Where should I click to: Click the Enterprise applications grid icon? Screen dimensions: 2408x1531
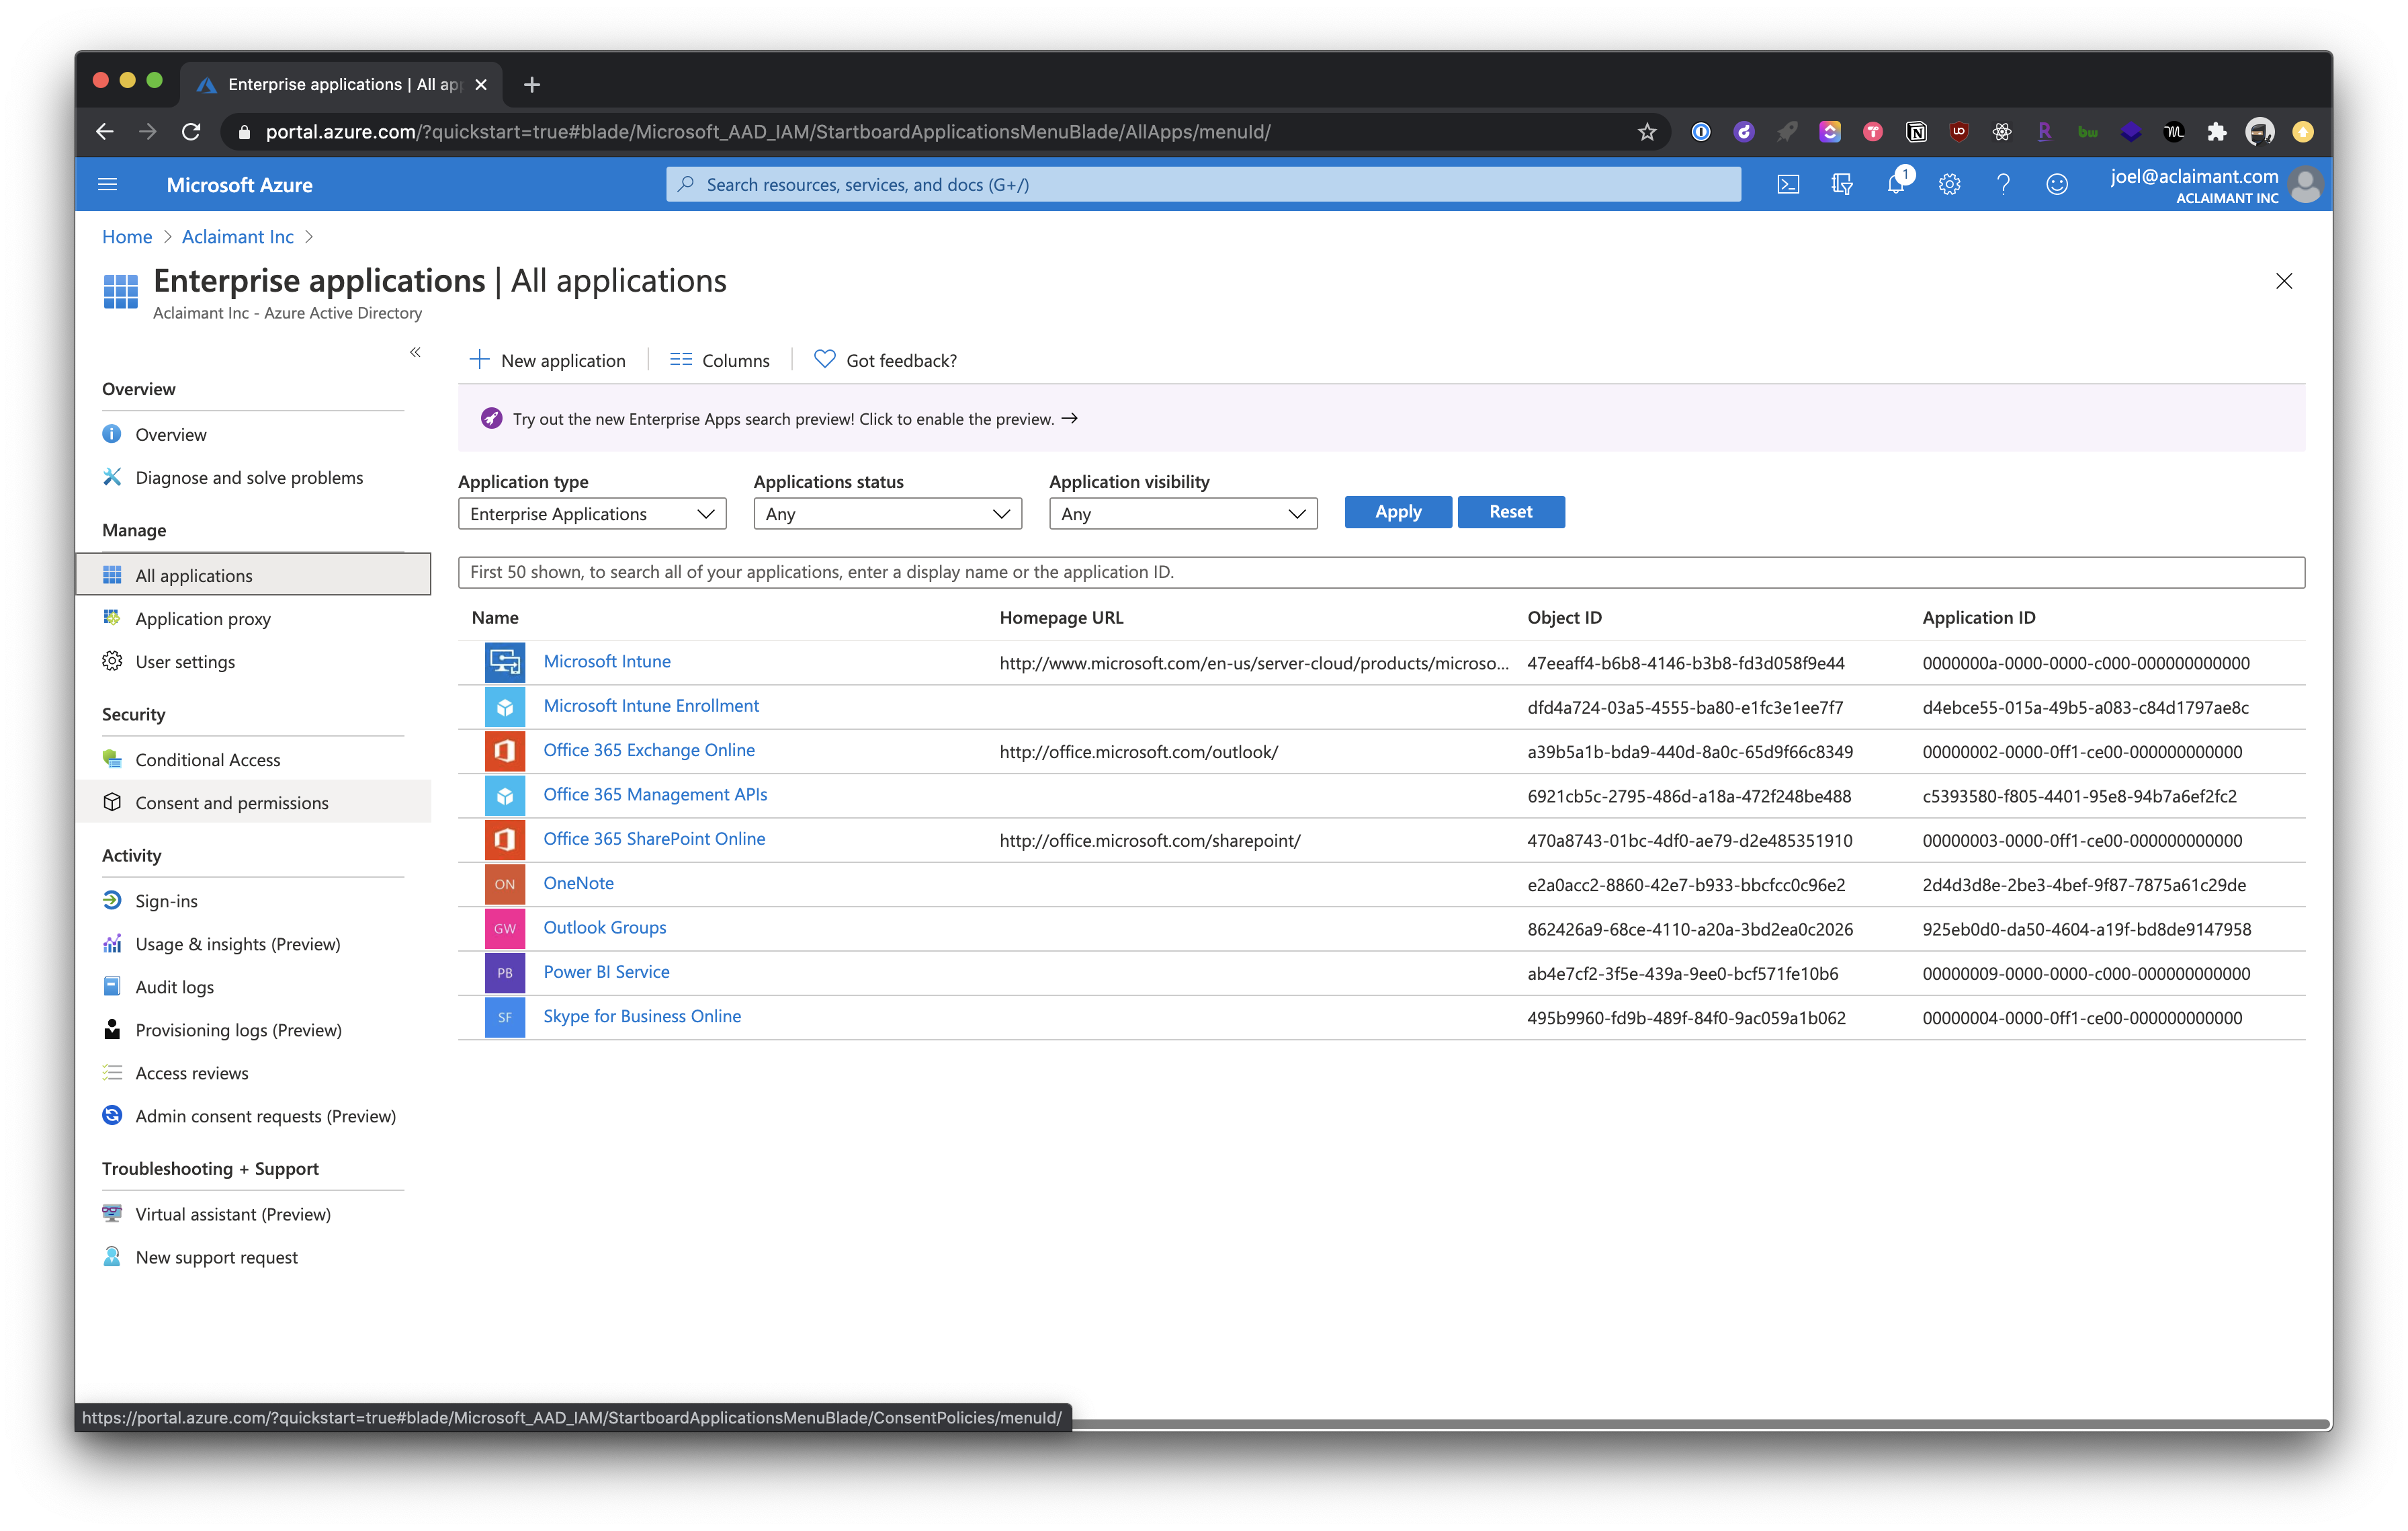(120, 291)
